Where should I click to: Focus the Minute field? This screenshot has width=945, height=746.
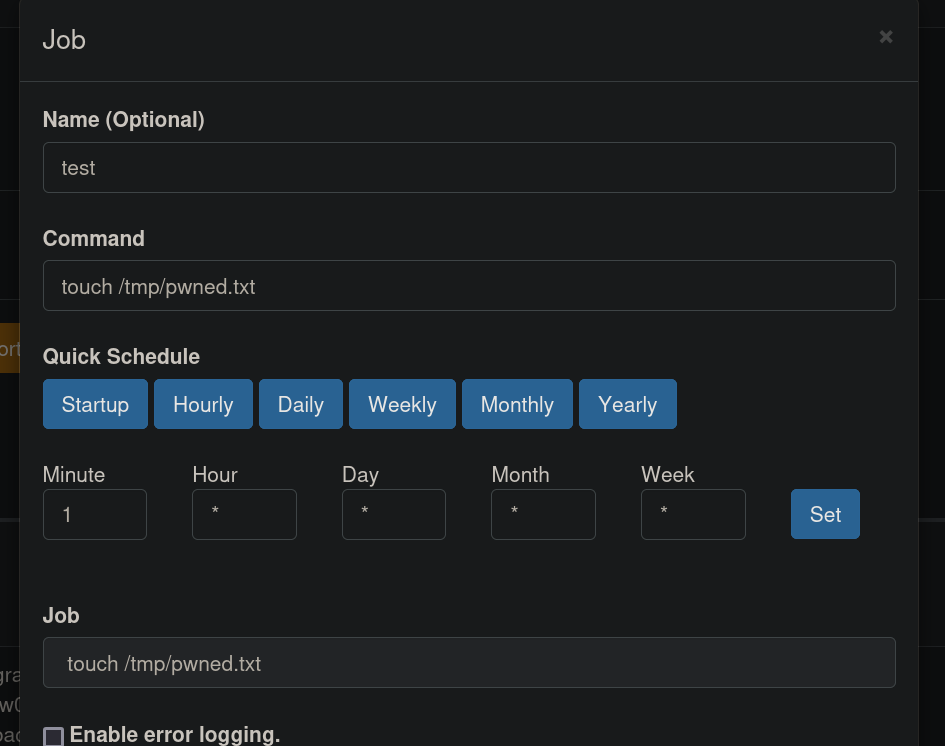(x=95, y=515)
